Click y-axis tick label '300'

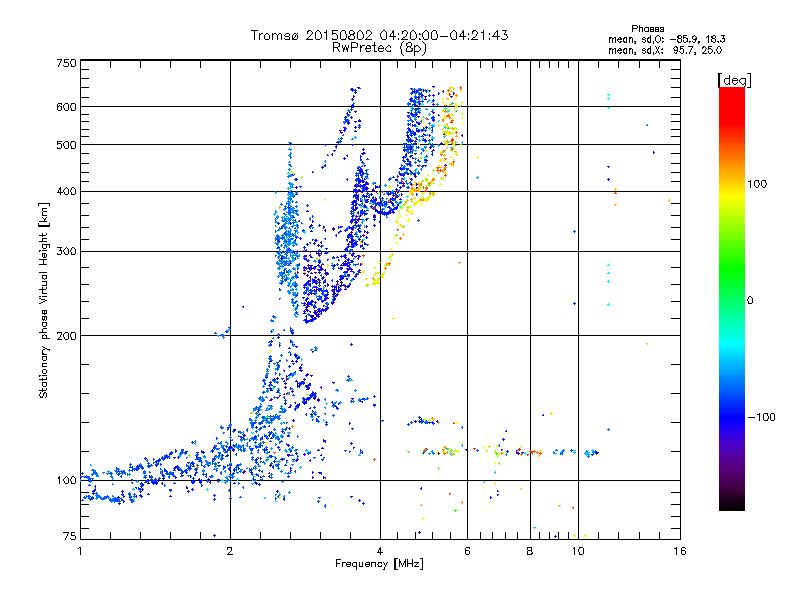tap(66, 252)
